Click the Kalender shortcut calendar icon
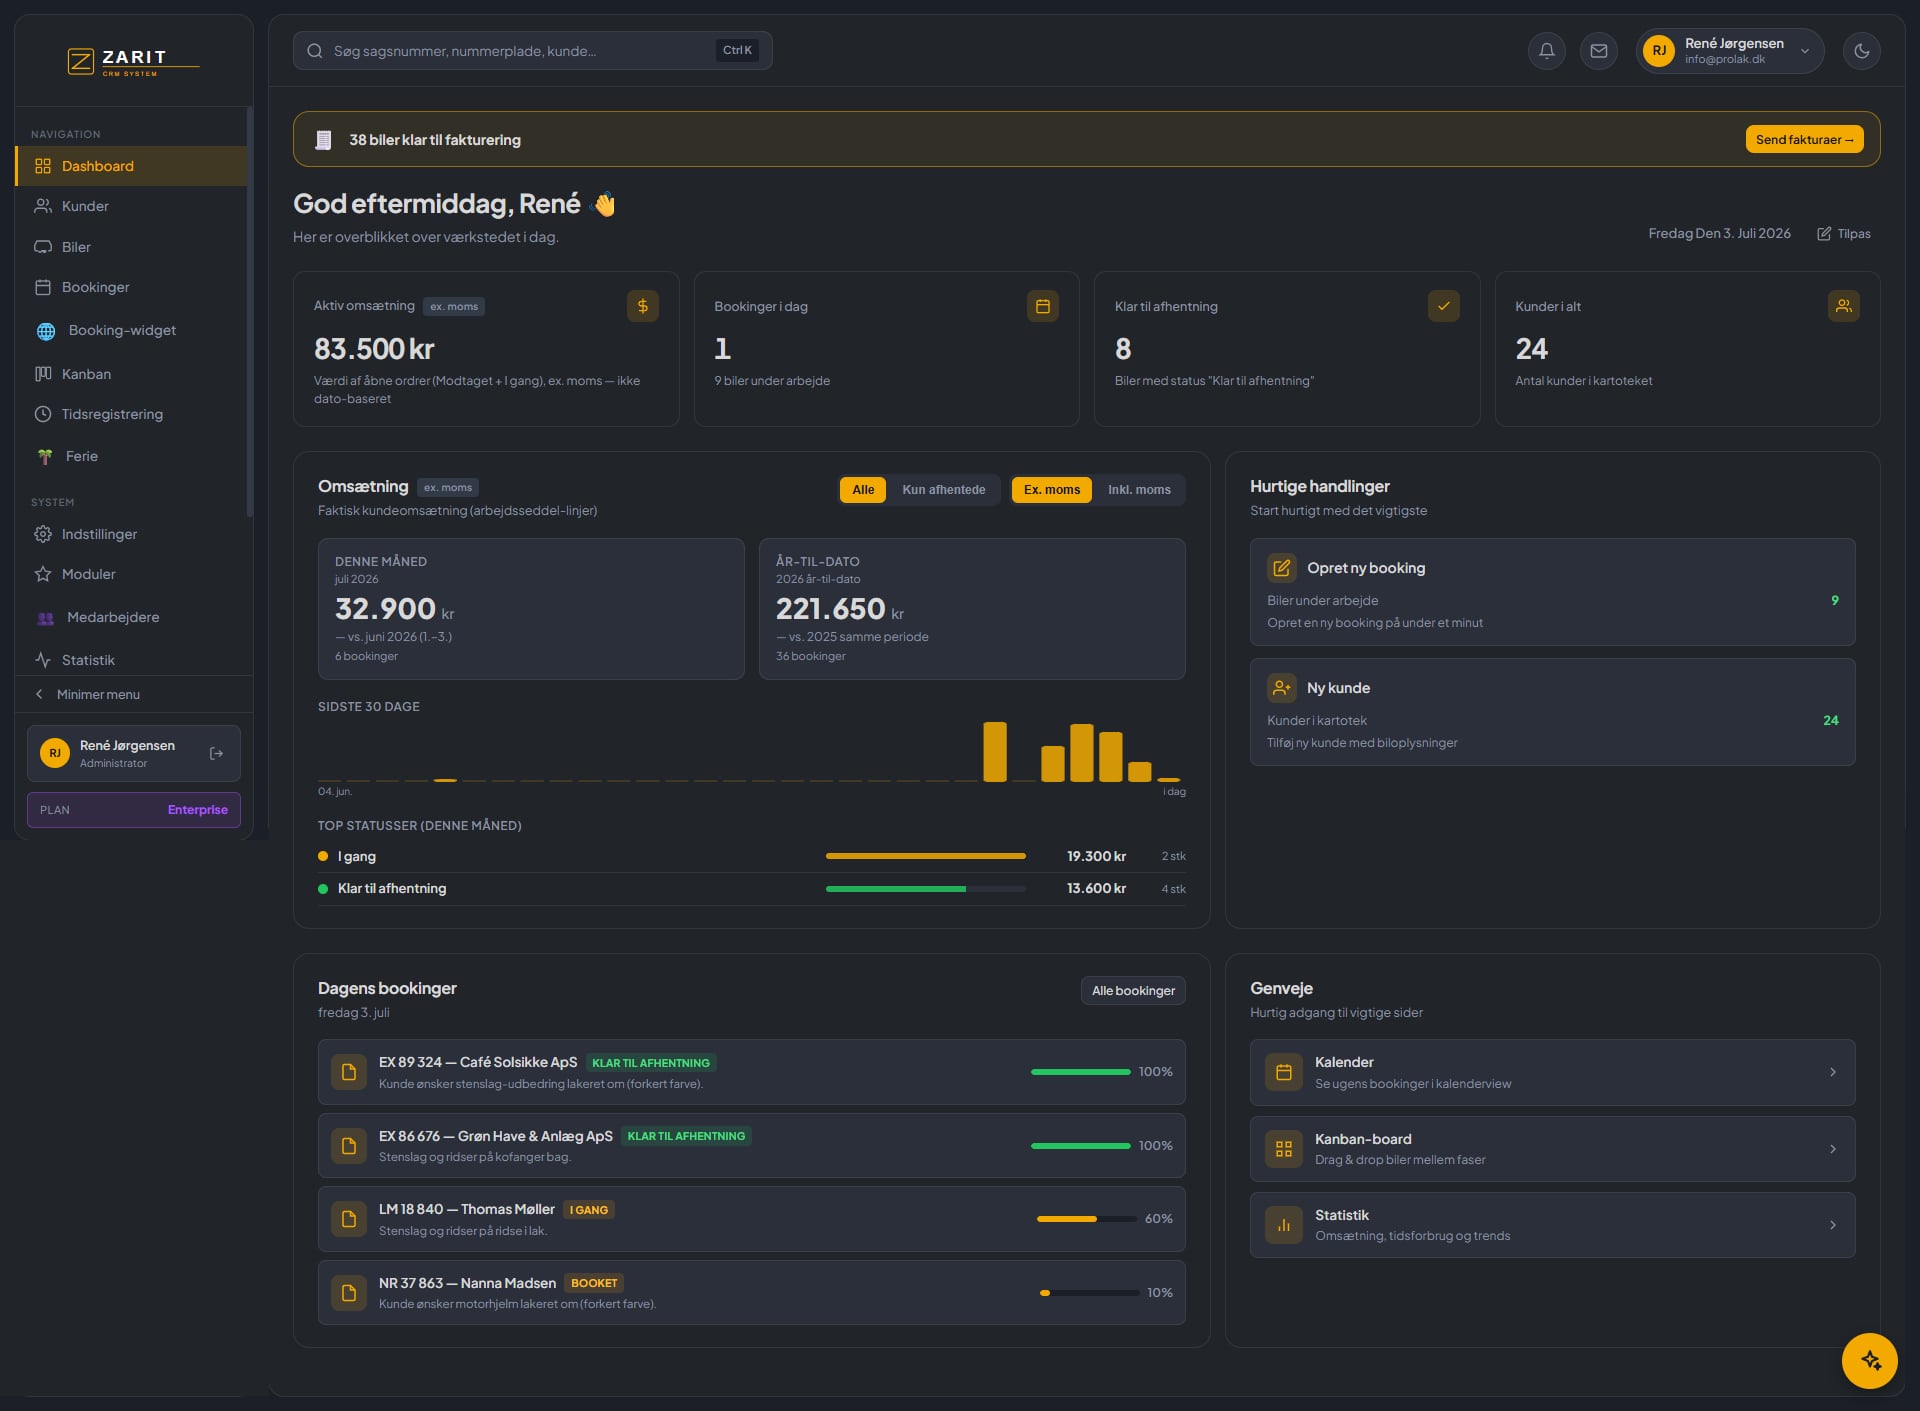The width and height of the screenshot is (1920, 1411). [x=1283, y=1072]
